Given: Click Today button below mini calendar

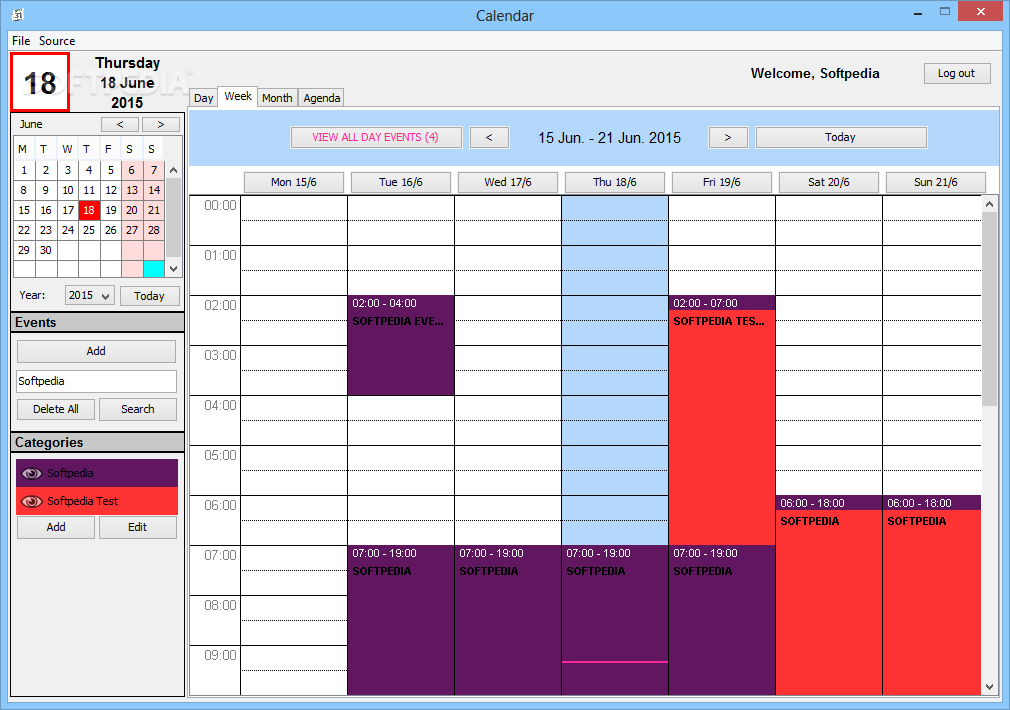Looking at the screenshot, I should (149, 296).
